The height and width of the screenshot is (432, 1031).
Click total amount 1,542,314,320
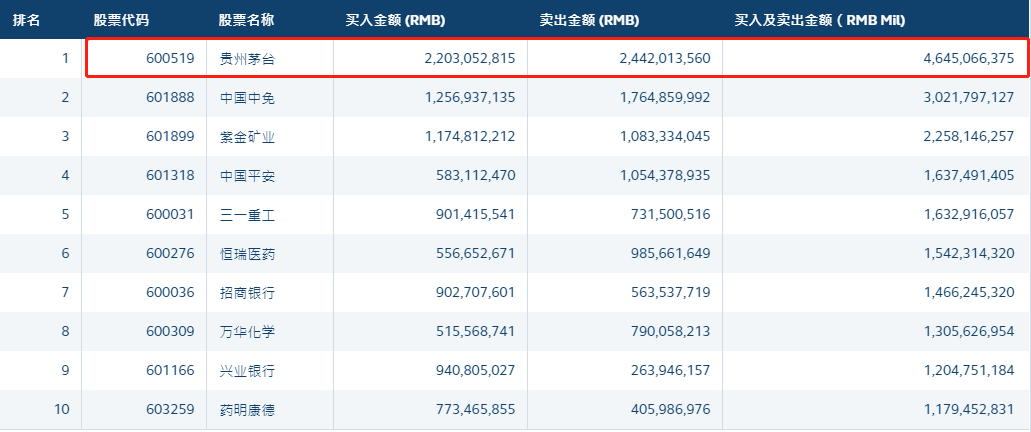(969, 253)
